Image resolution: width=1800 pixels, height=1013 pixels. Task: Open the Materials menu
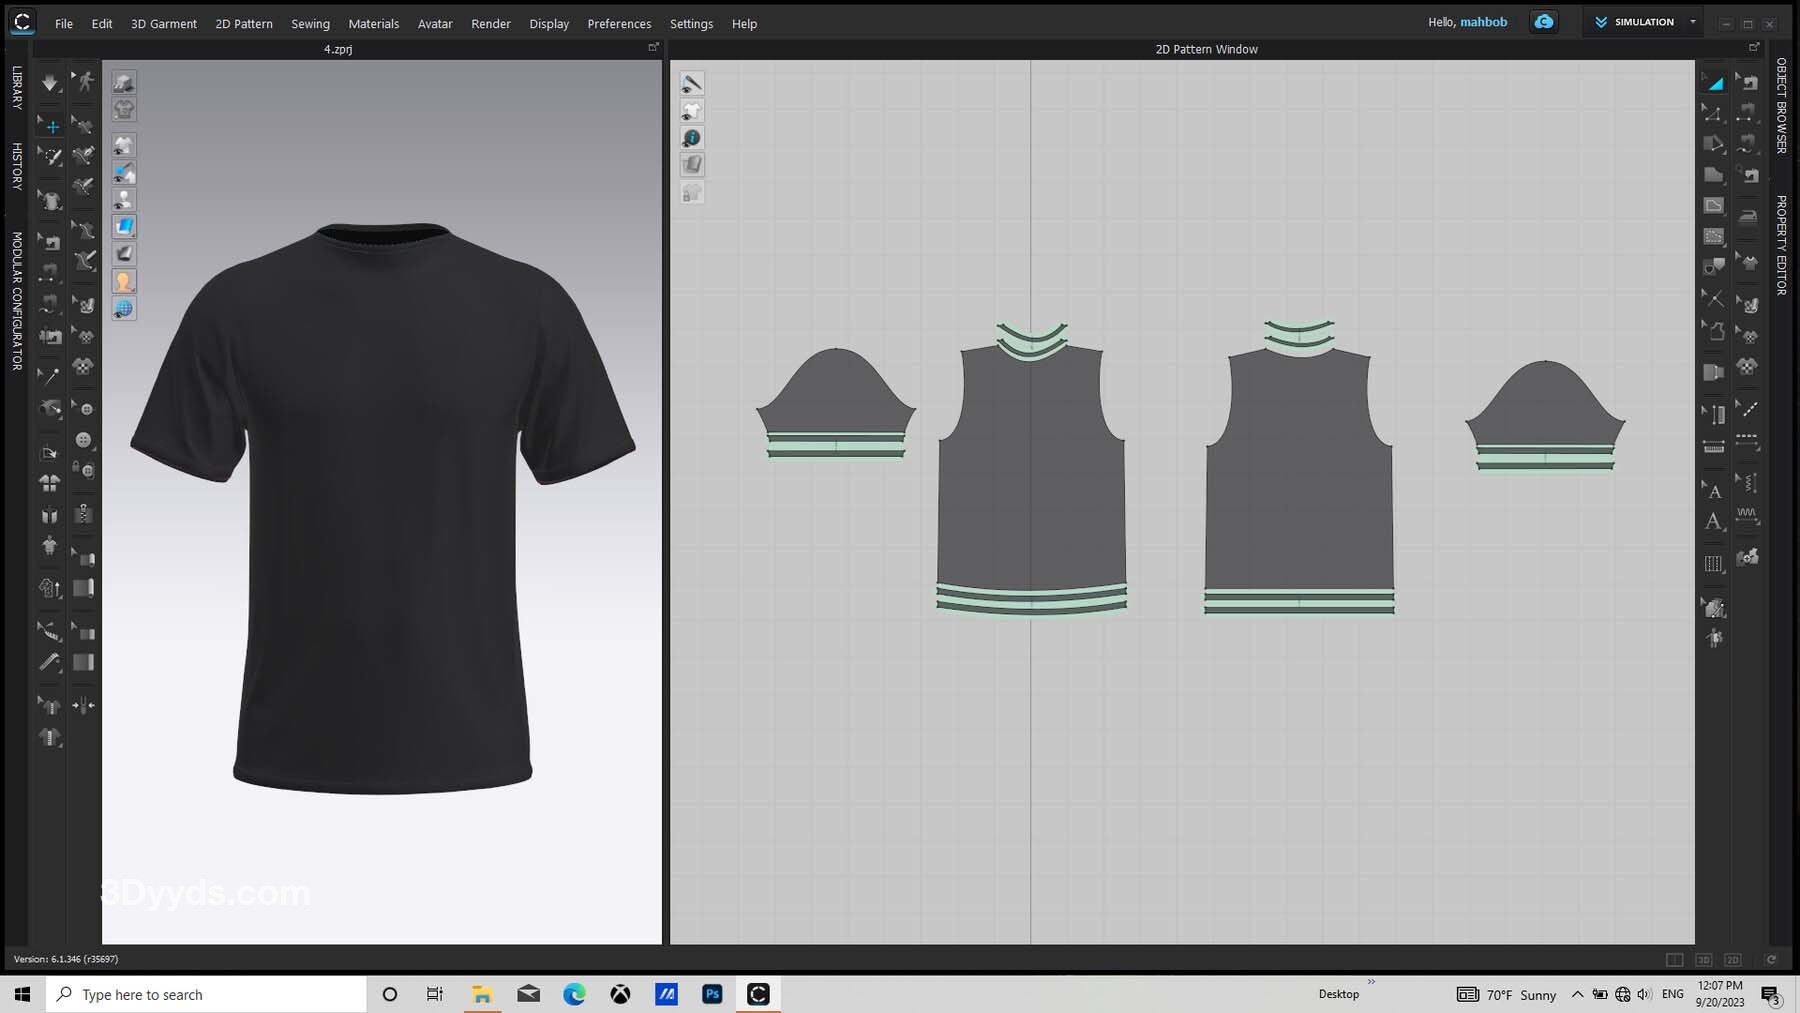pos(373,23)
